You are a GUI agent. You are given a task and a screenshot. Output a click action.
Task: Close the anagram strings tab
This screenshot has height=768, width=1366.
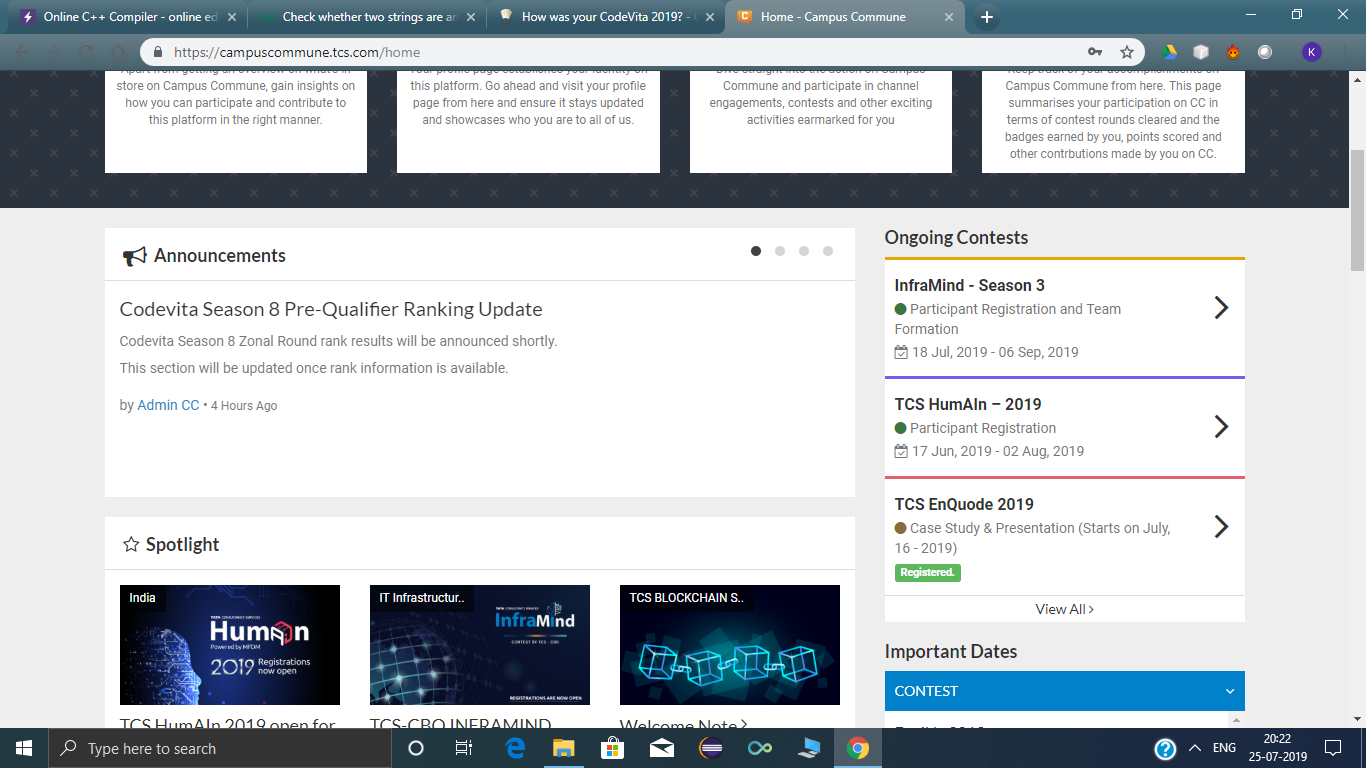[x=469, y=17]
